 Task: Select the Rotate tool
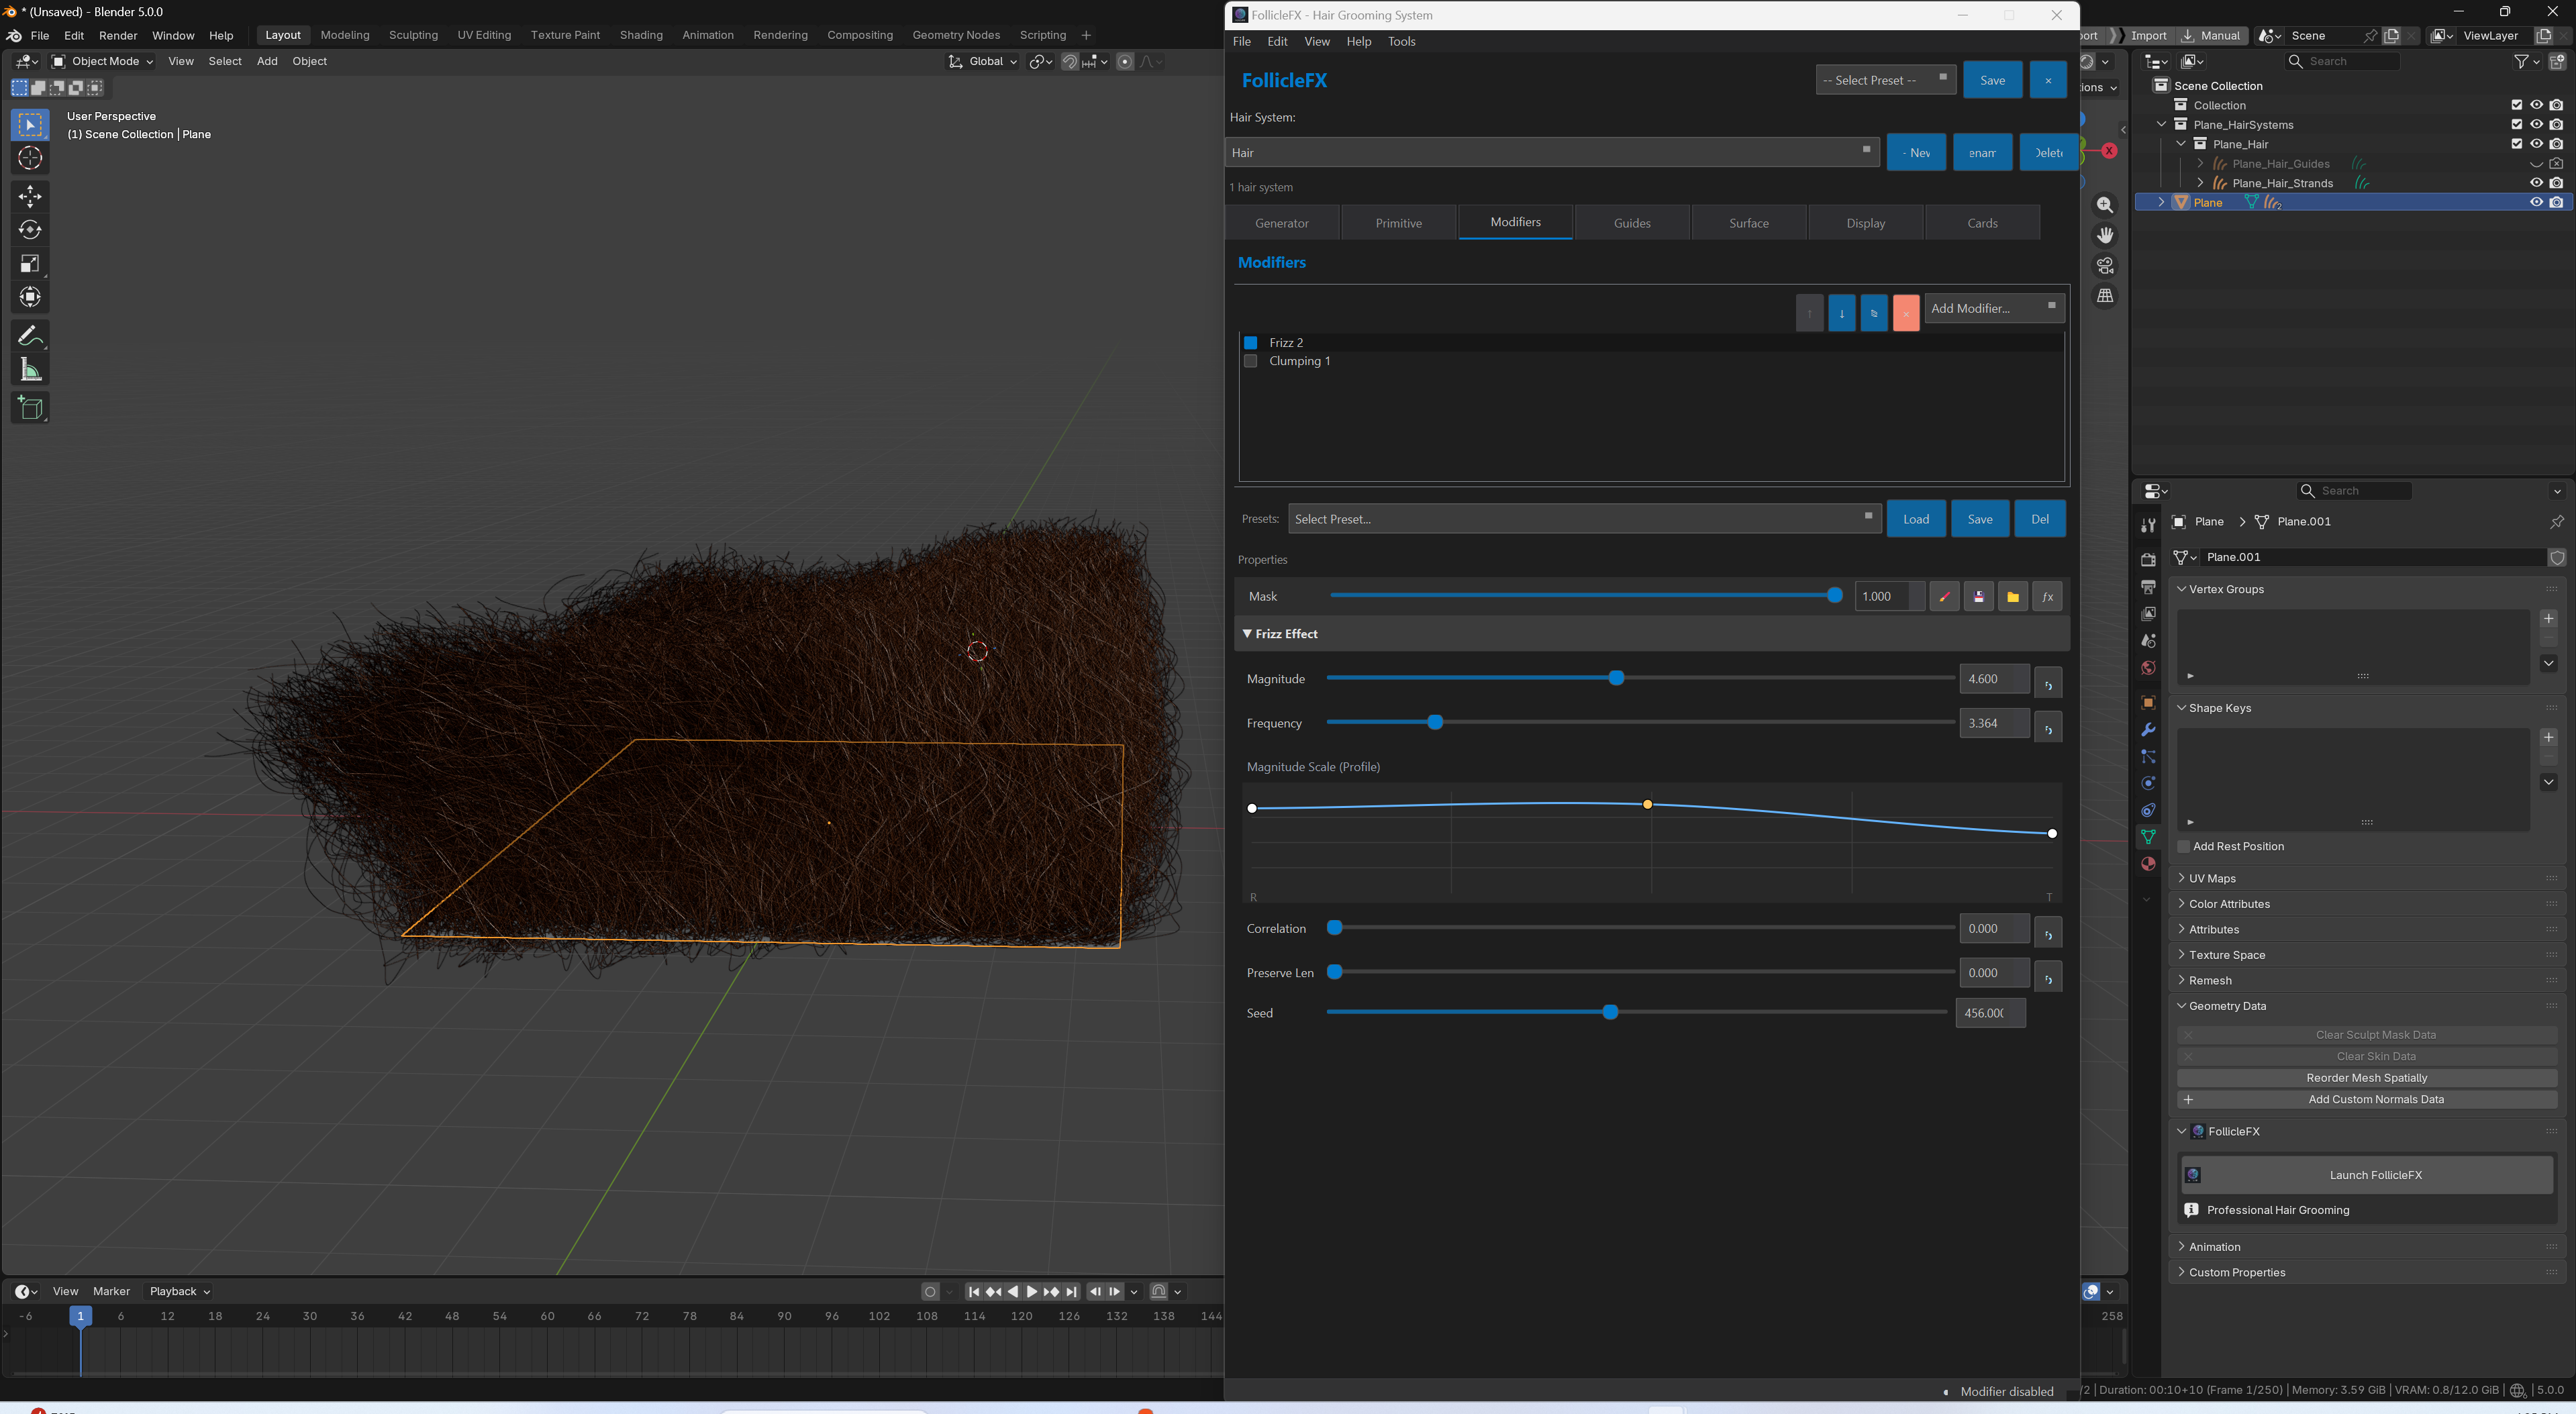pos(30,230)
